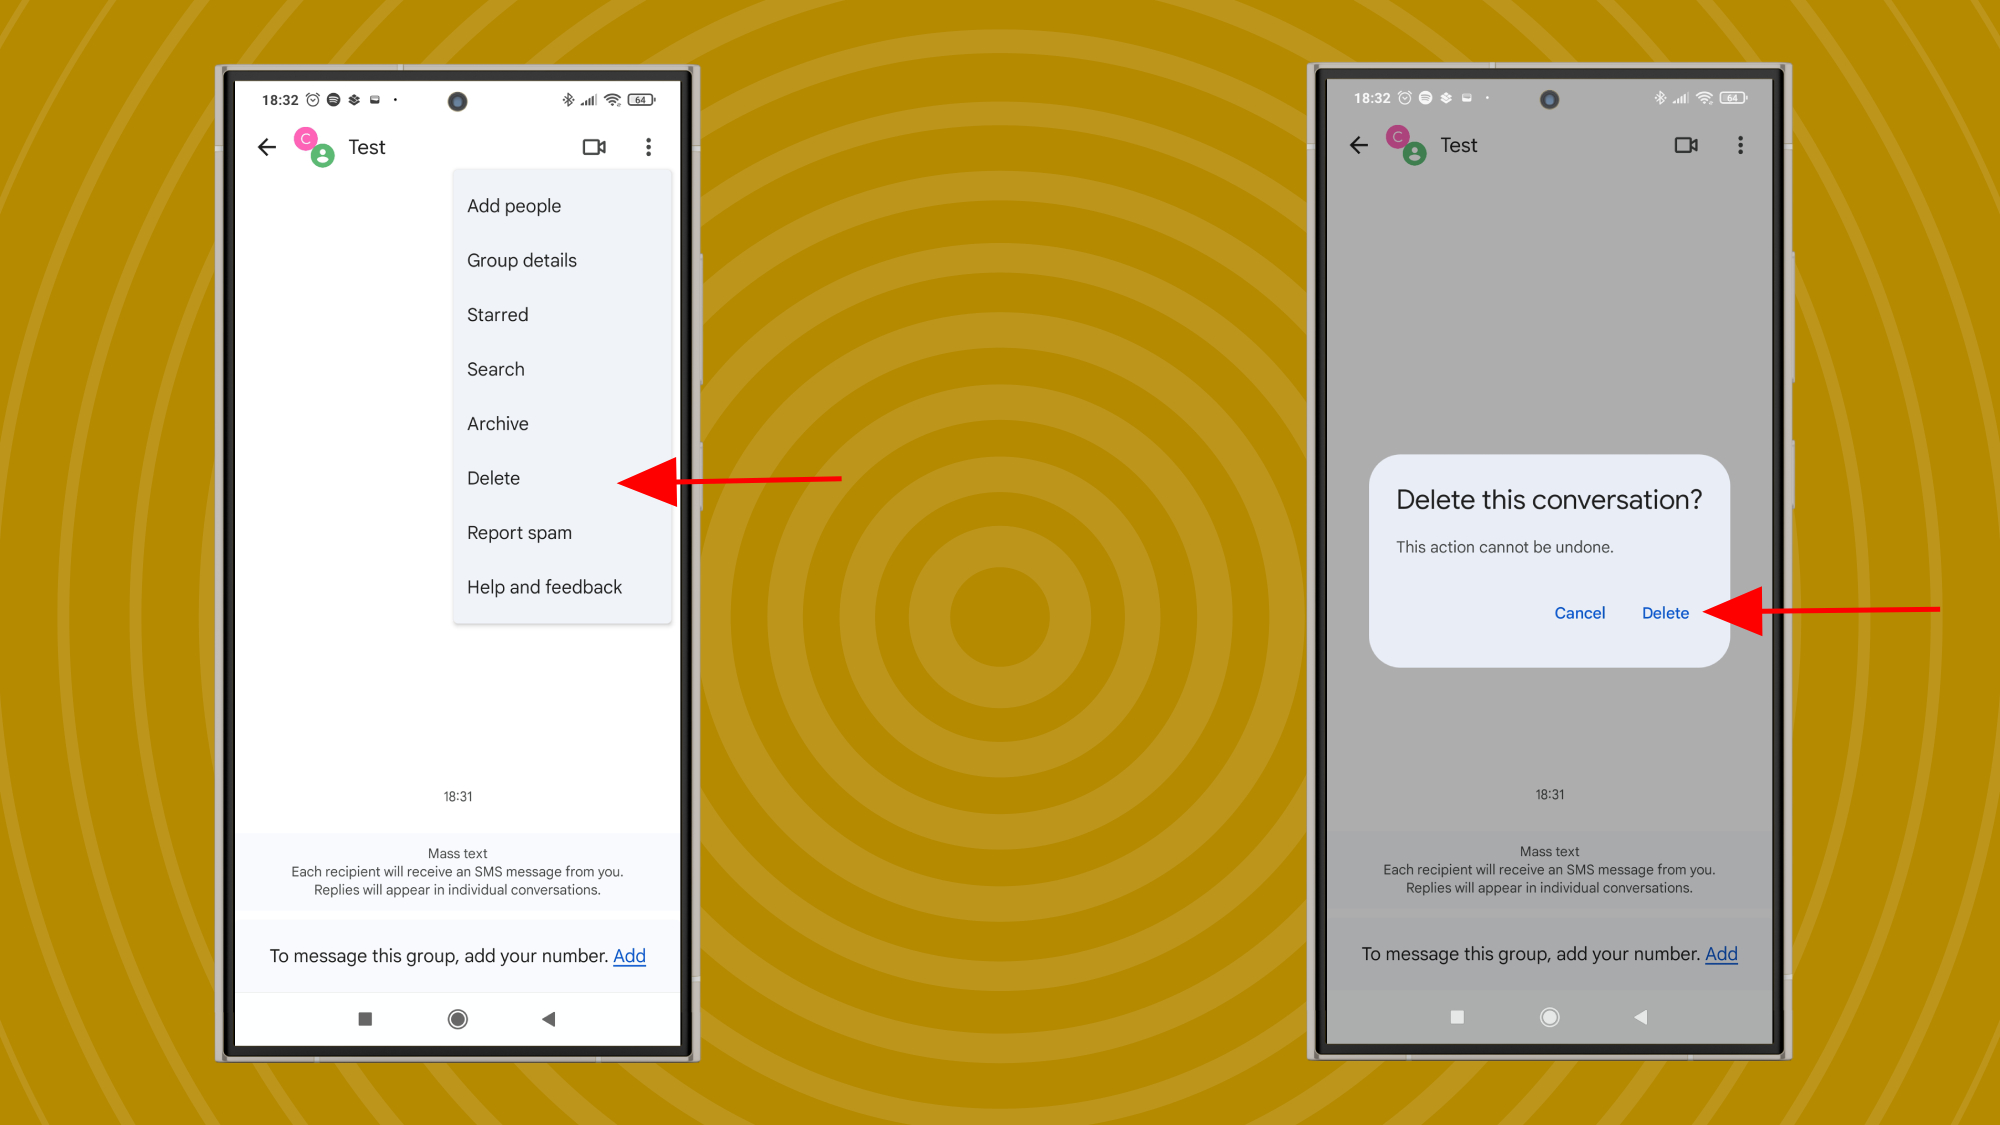Select Delete from the overflow menu
Screen dimensions: 2000x1125
click(x=493, y=477)
